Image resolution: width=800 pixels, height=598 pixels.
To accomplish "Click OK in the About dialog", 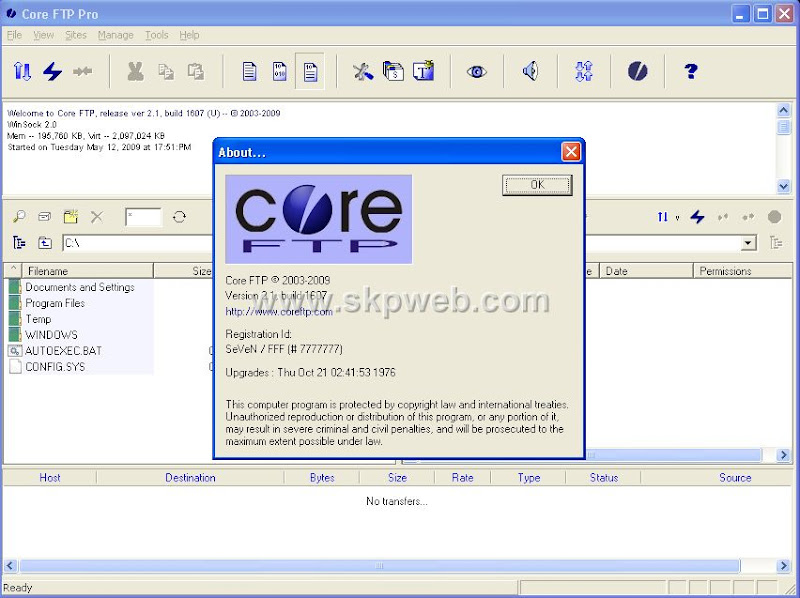I will [536, 185].
